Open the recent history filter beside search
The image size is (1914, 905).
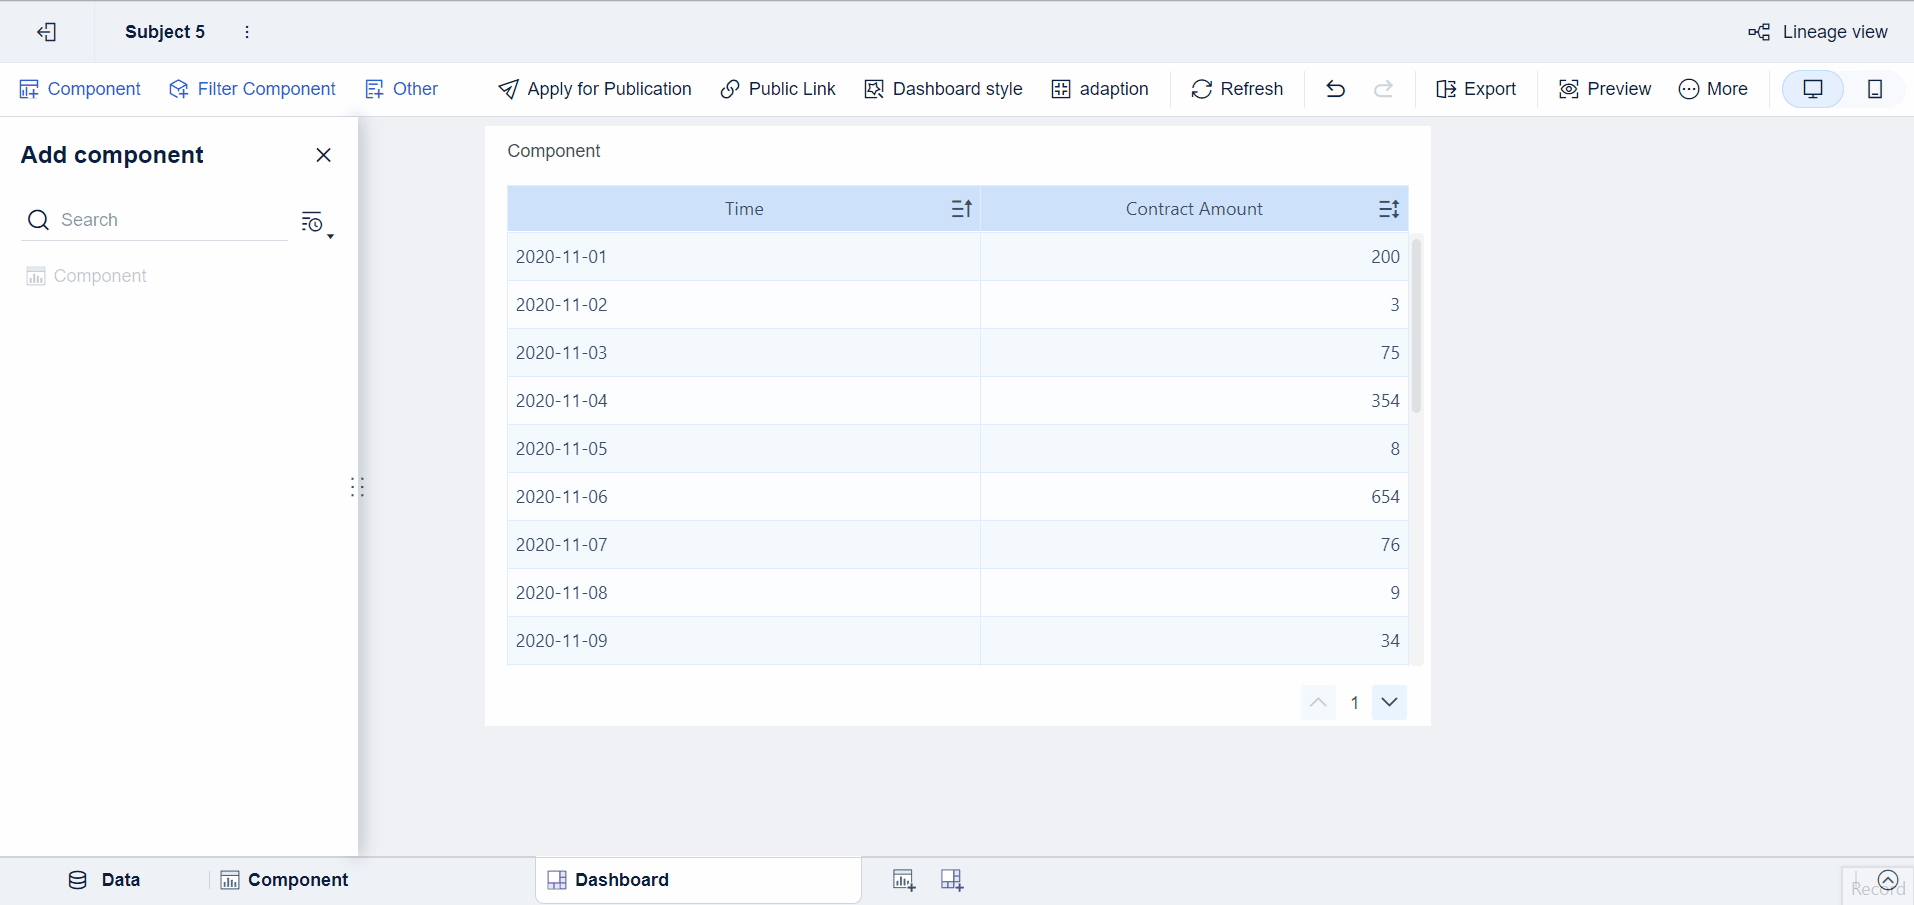pos(311,221)
